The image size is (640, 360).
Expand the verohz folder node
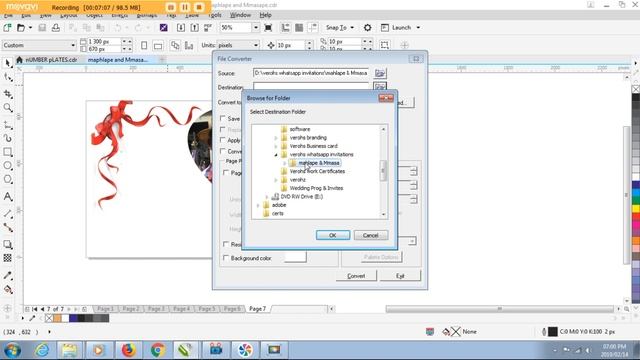276,180
